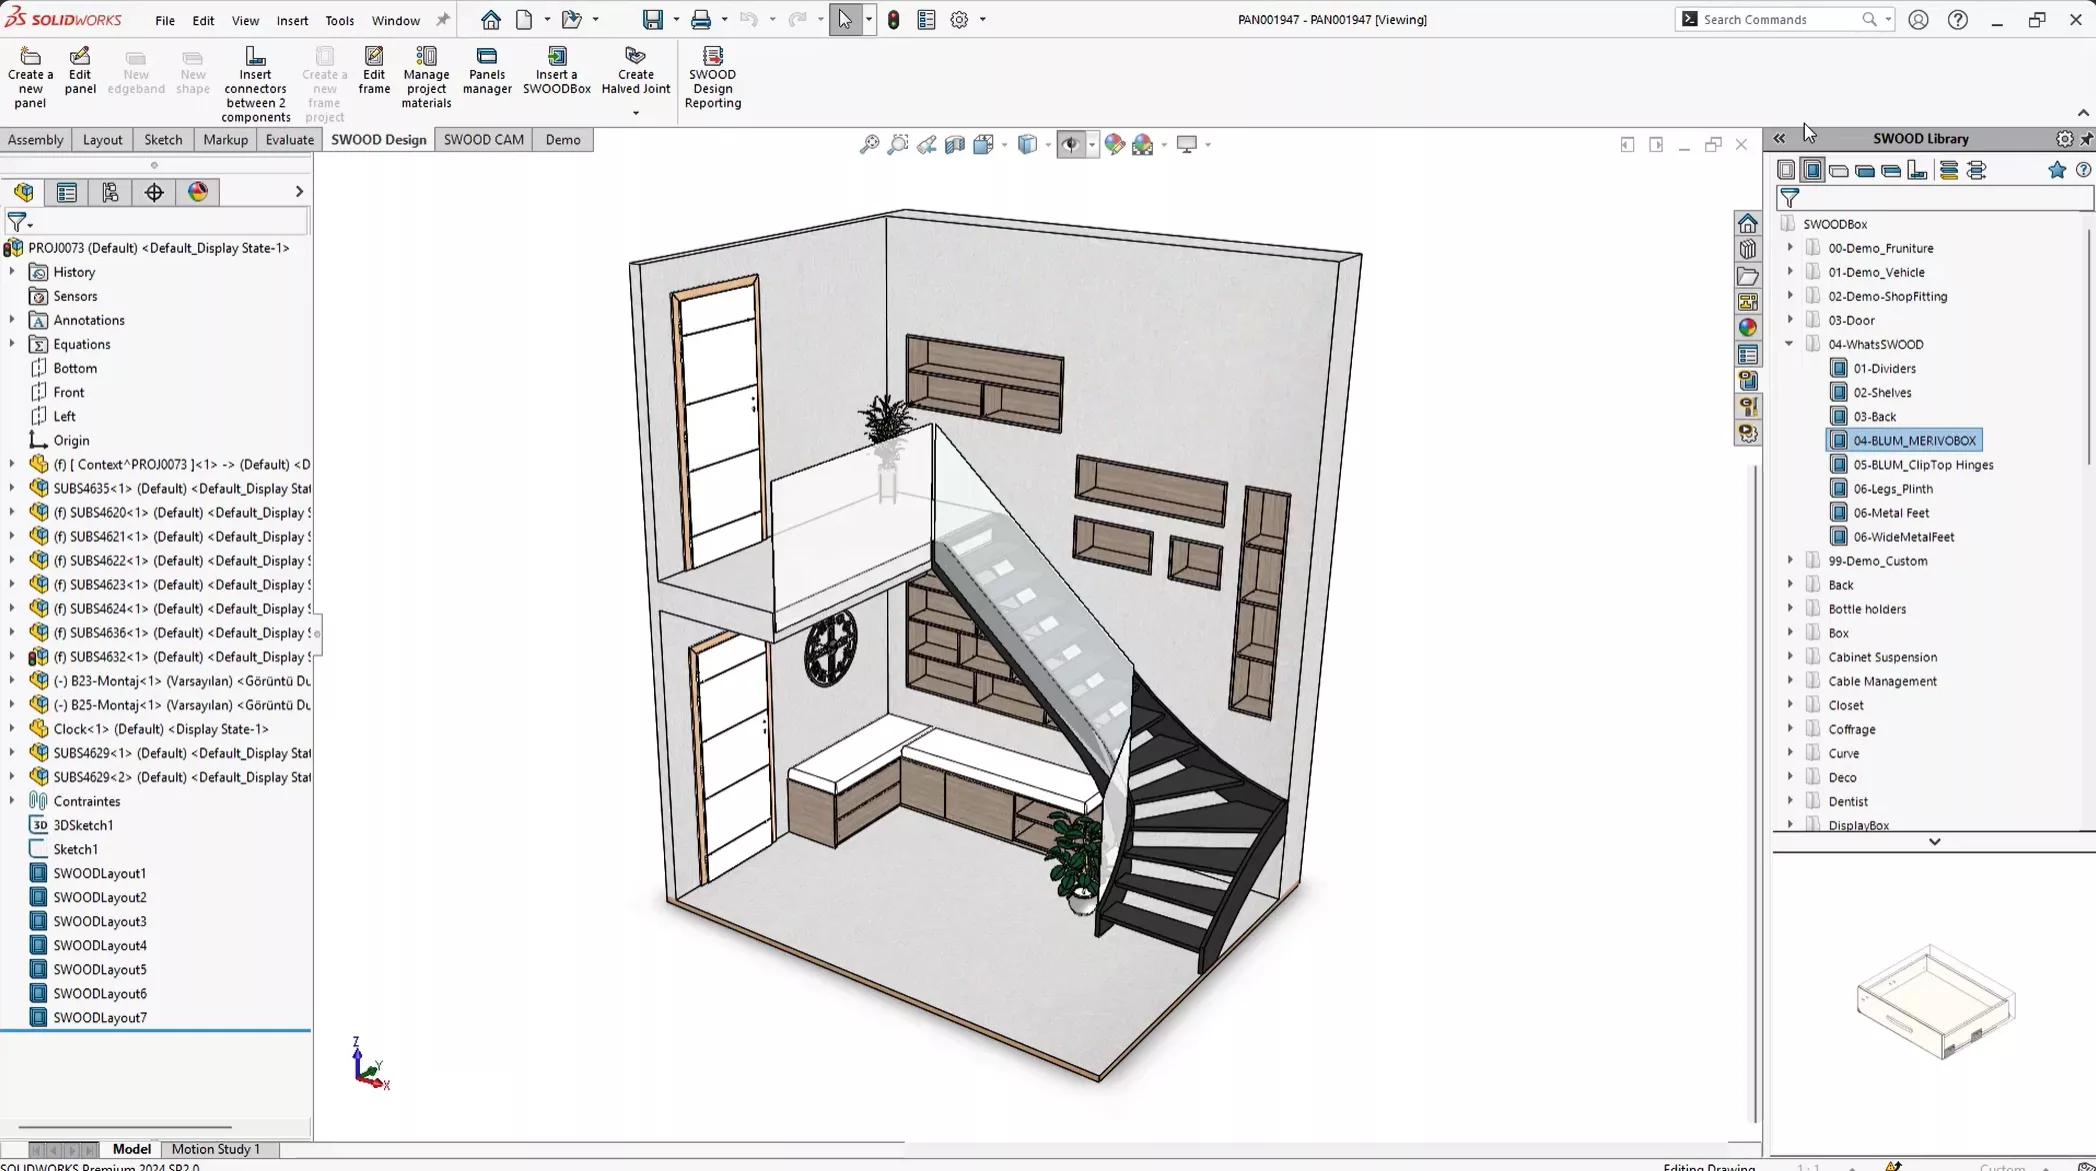Switch to the Evaluate tab

click(289, 140)
